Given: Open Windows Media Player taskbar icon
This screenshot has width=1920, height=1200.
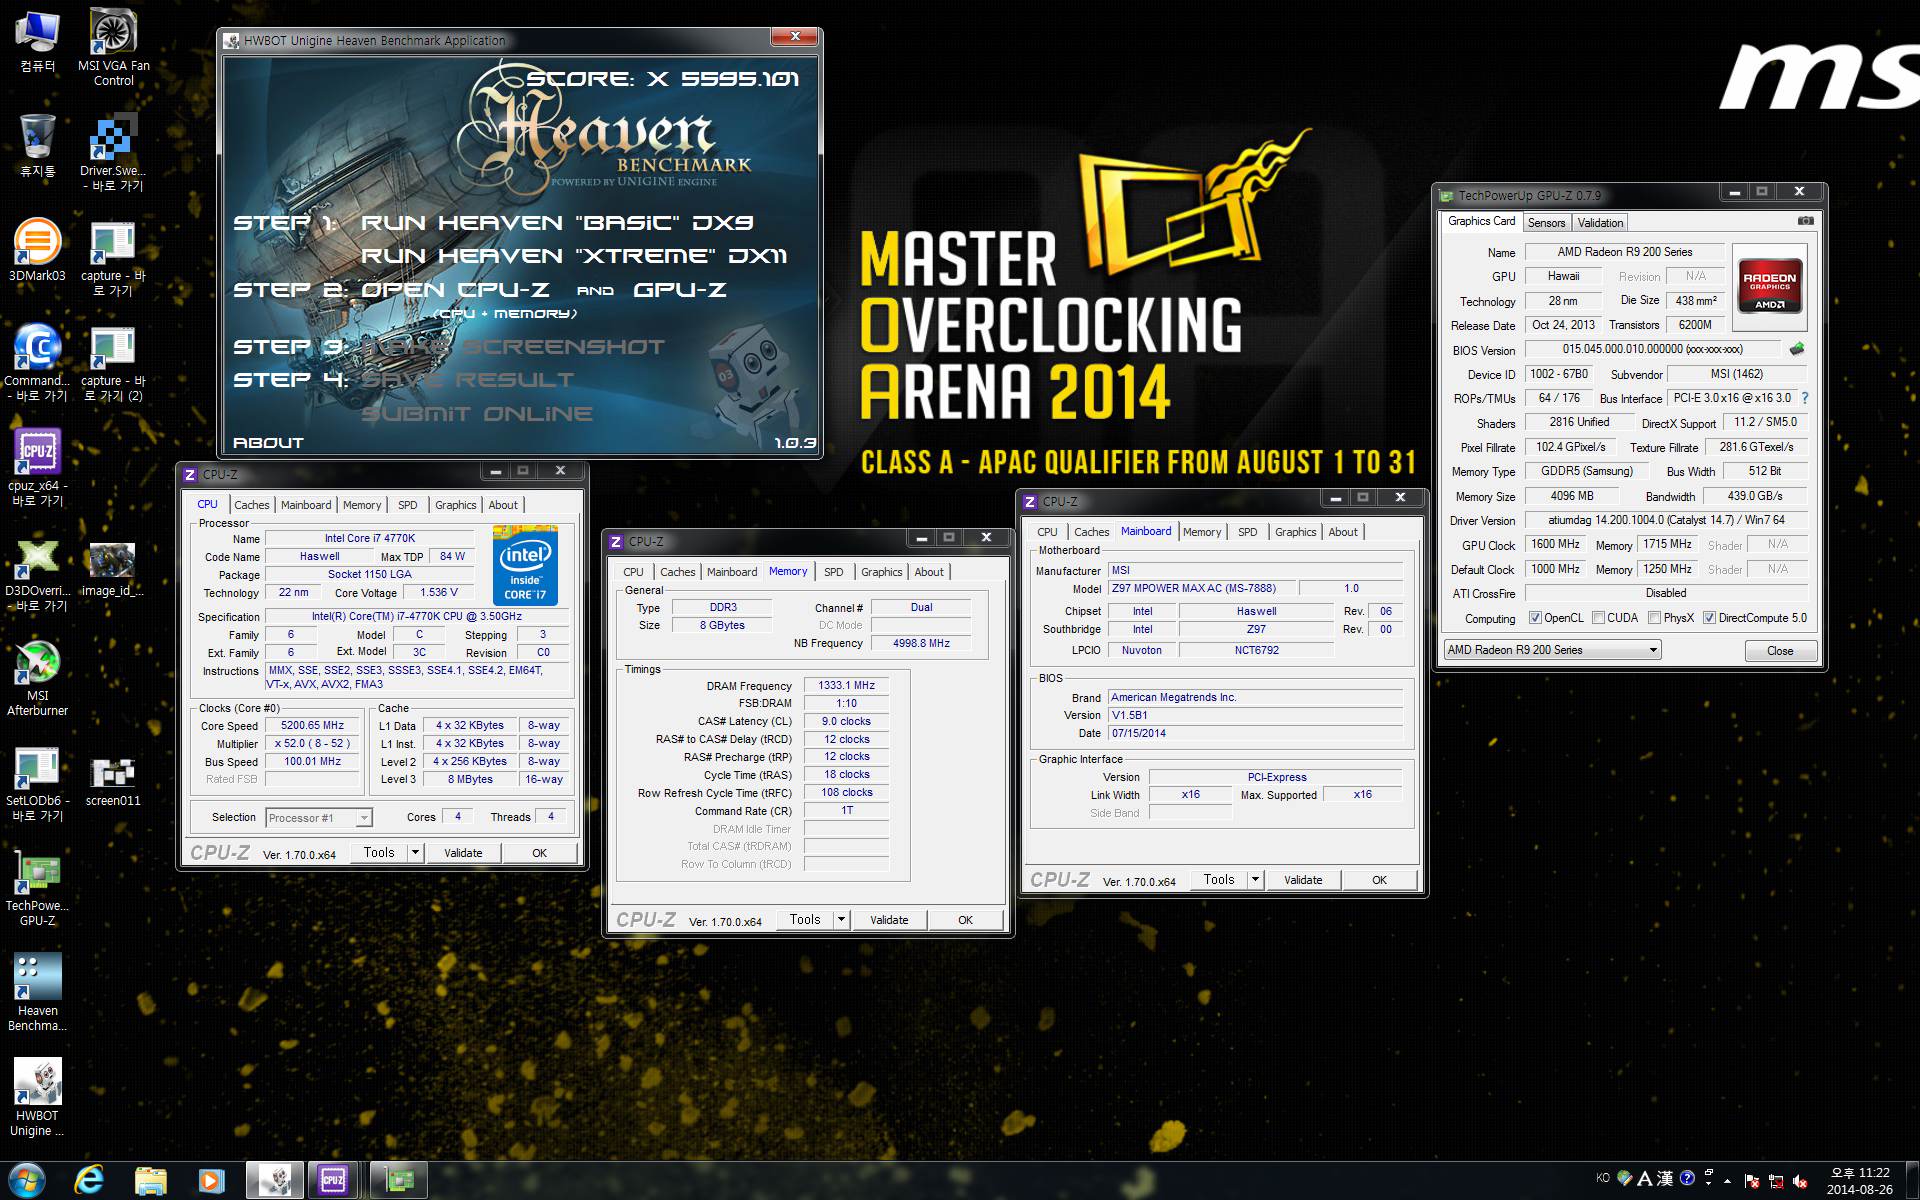Looking at the screenshot, I should click(211, 1180).
